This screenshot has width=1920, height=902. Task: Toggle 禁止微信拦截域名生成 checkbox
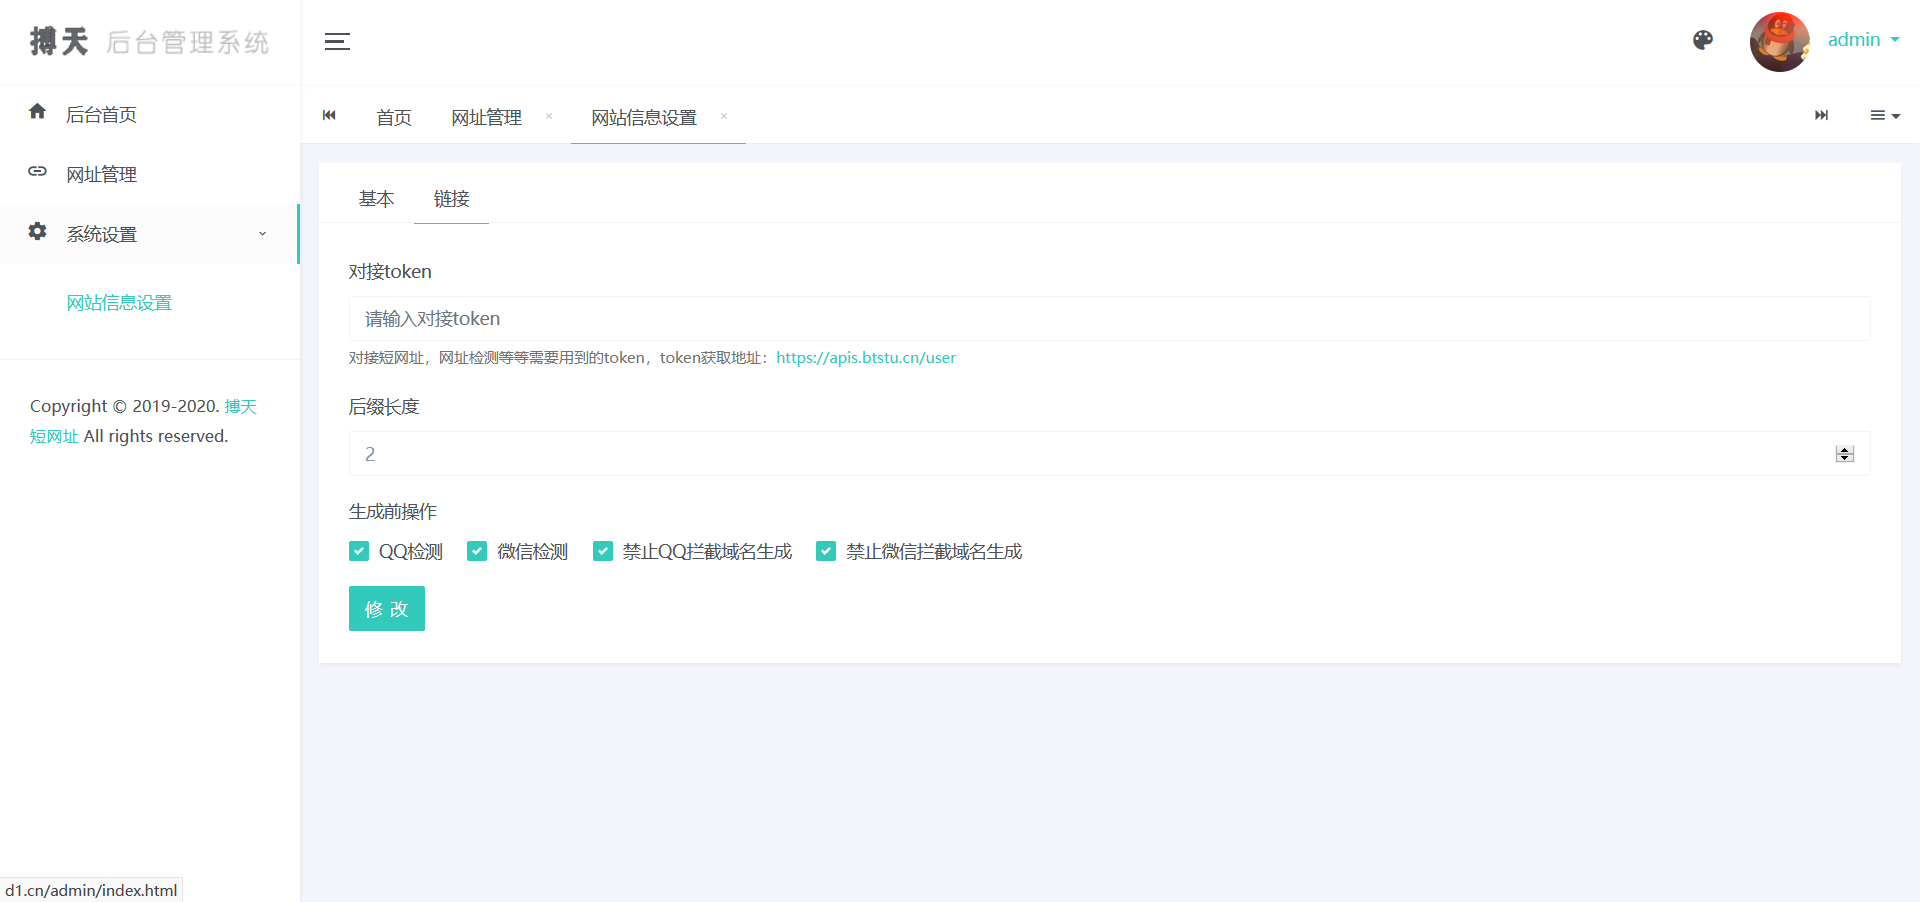(826, 551)
